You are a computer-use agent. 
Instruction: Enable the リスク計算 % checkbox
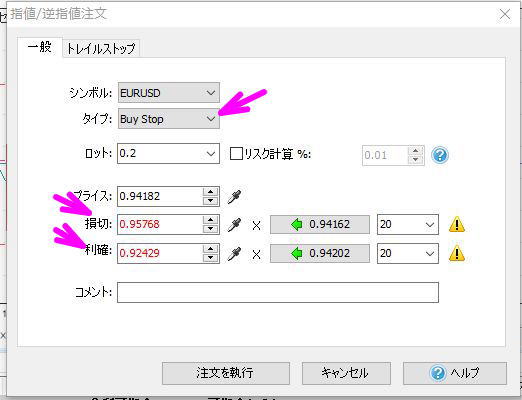[x=236, y=154]
